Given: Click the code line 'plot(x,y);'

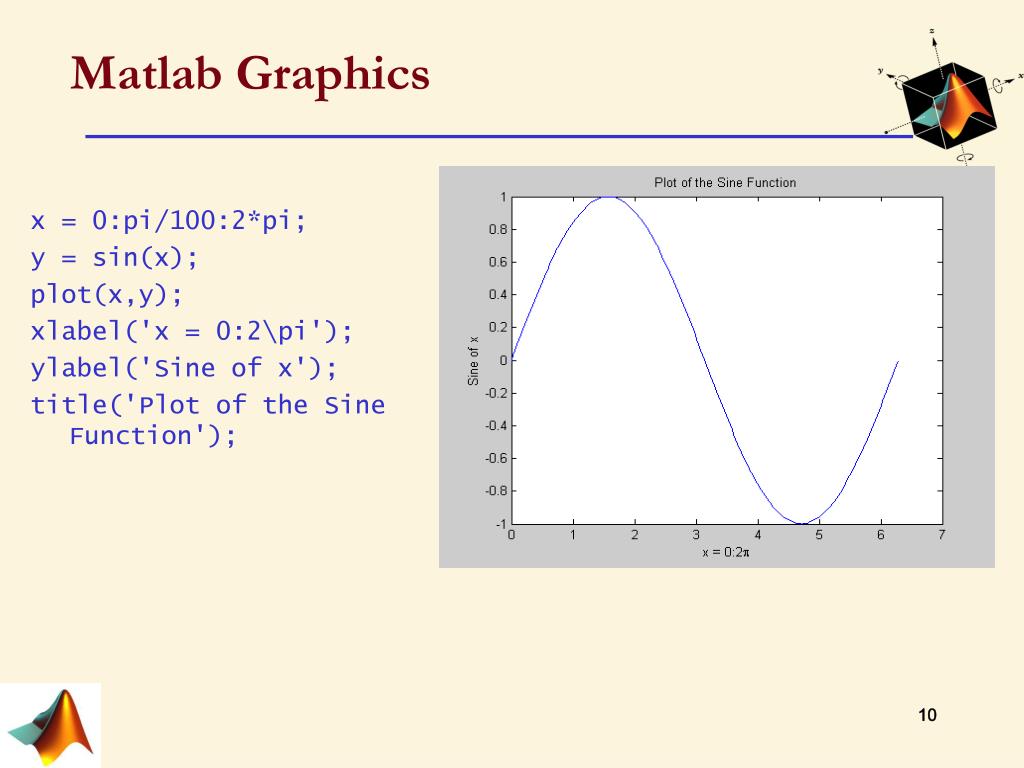Looking at the screenshot, I should (x=106, y=295).
